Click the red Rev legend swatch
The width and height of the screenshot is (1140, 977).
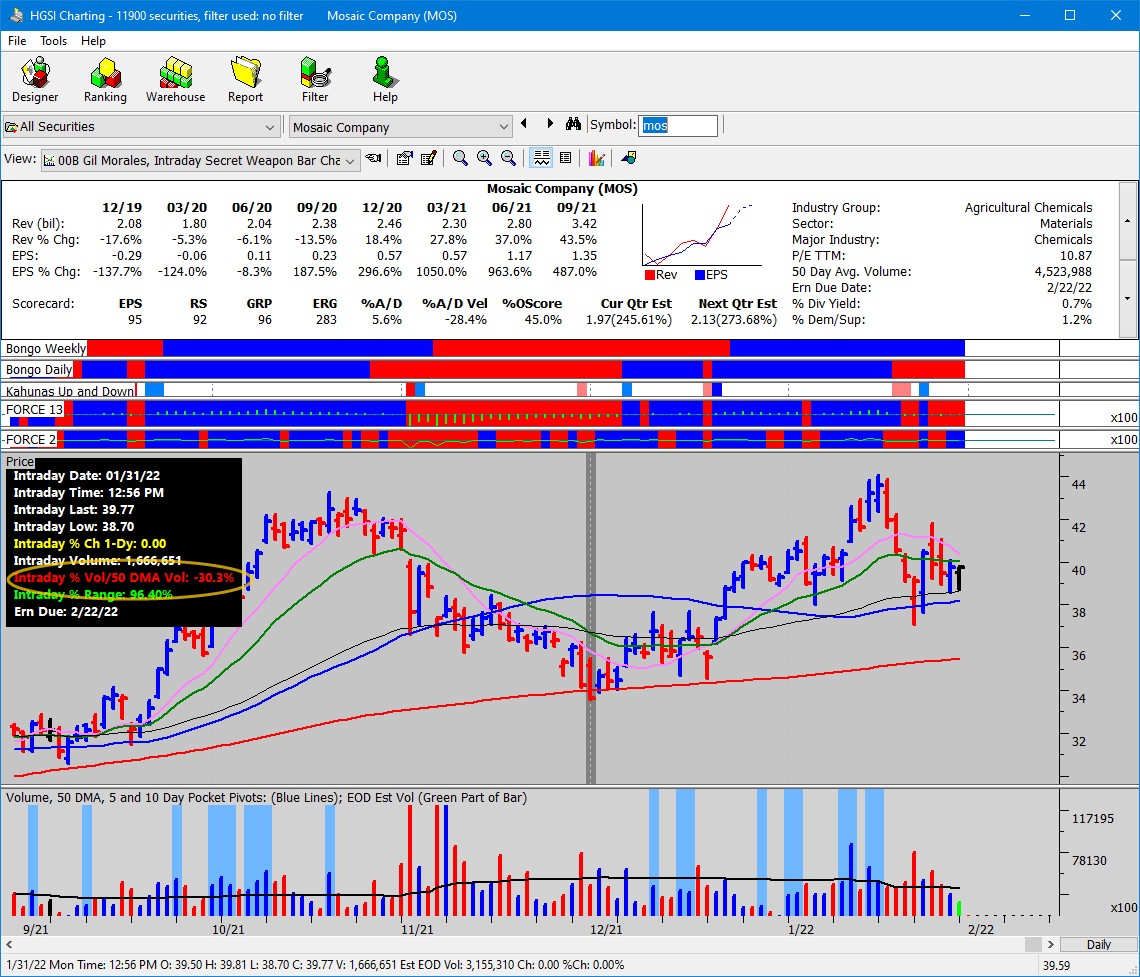(x=650, y=275)
